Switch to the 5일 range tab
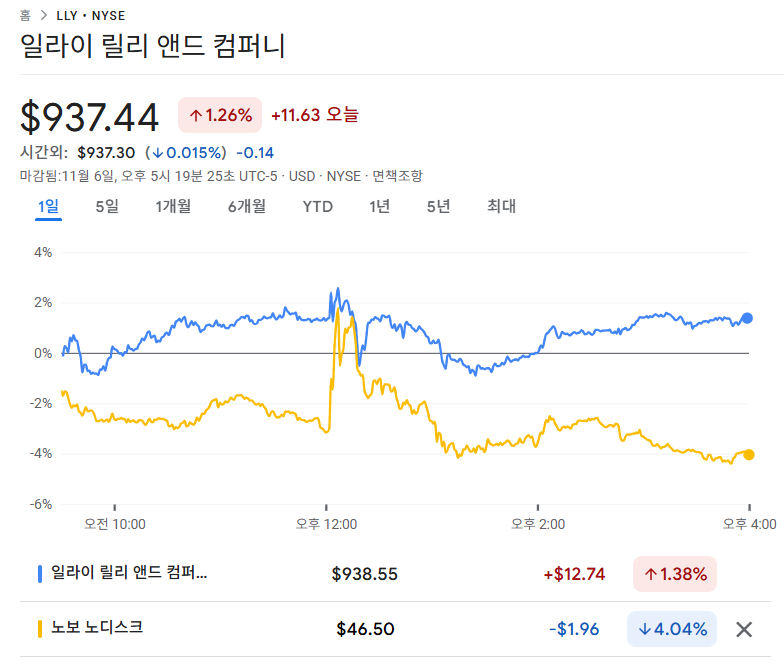Image resolution: width=784 pixels, height=664 pixels. pos(107,207)
